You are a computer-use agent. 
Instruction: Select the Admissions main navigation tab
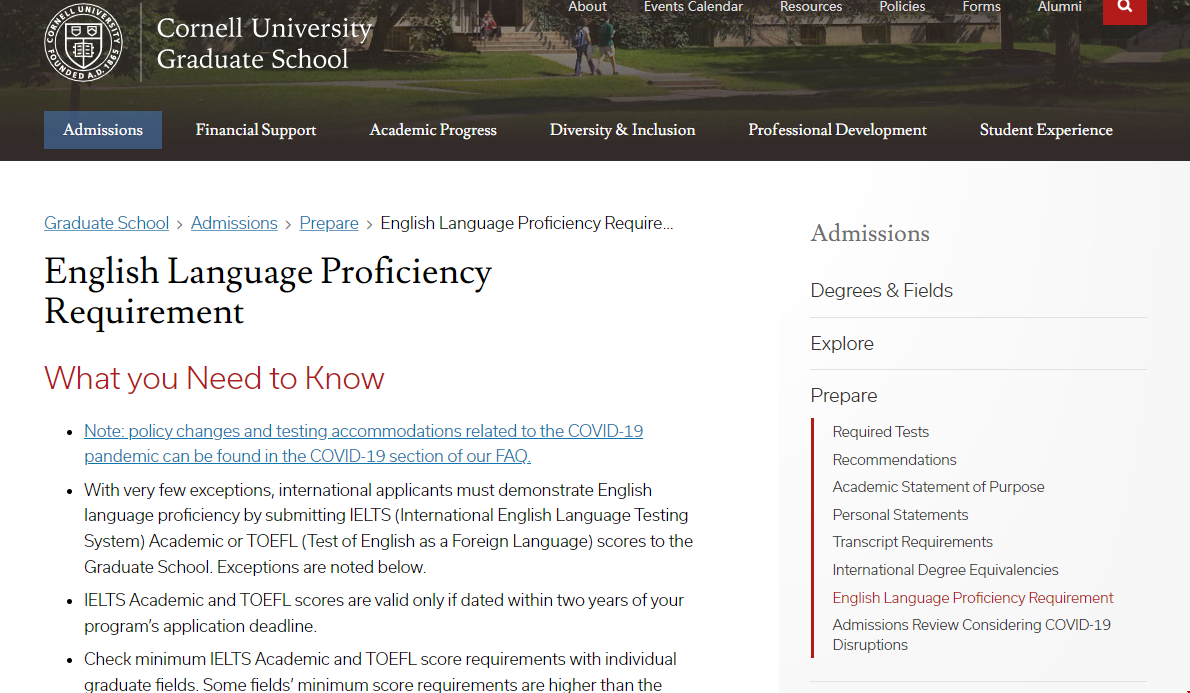click(102, 130)
